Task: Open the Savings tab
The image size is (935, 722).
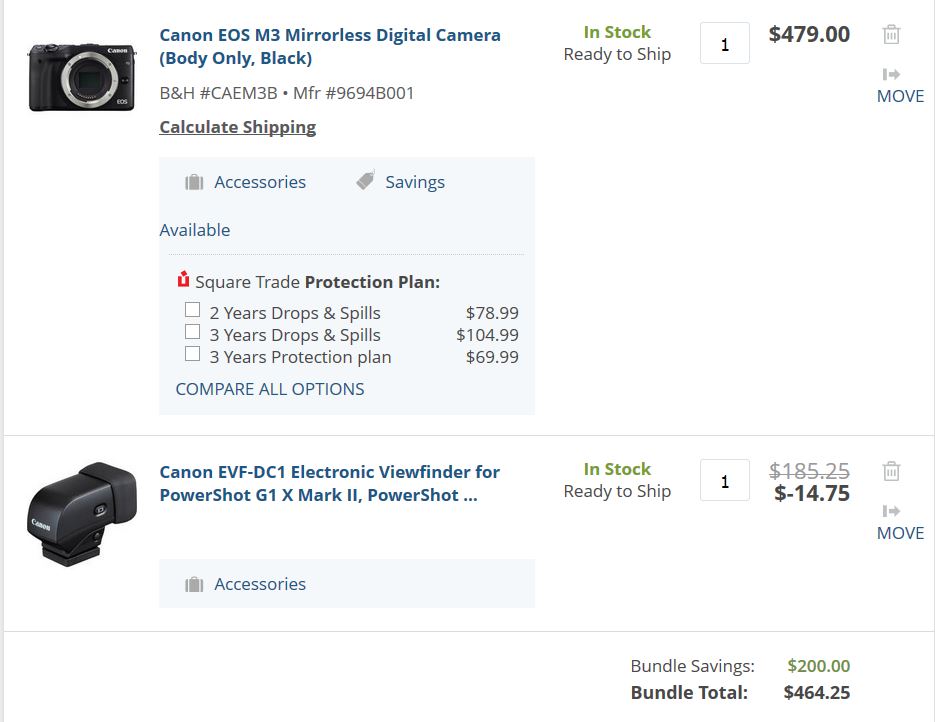Action: (x=414, y=182)
